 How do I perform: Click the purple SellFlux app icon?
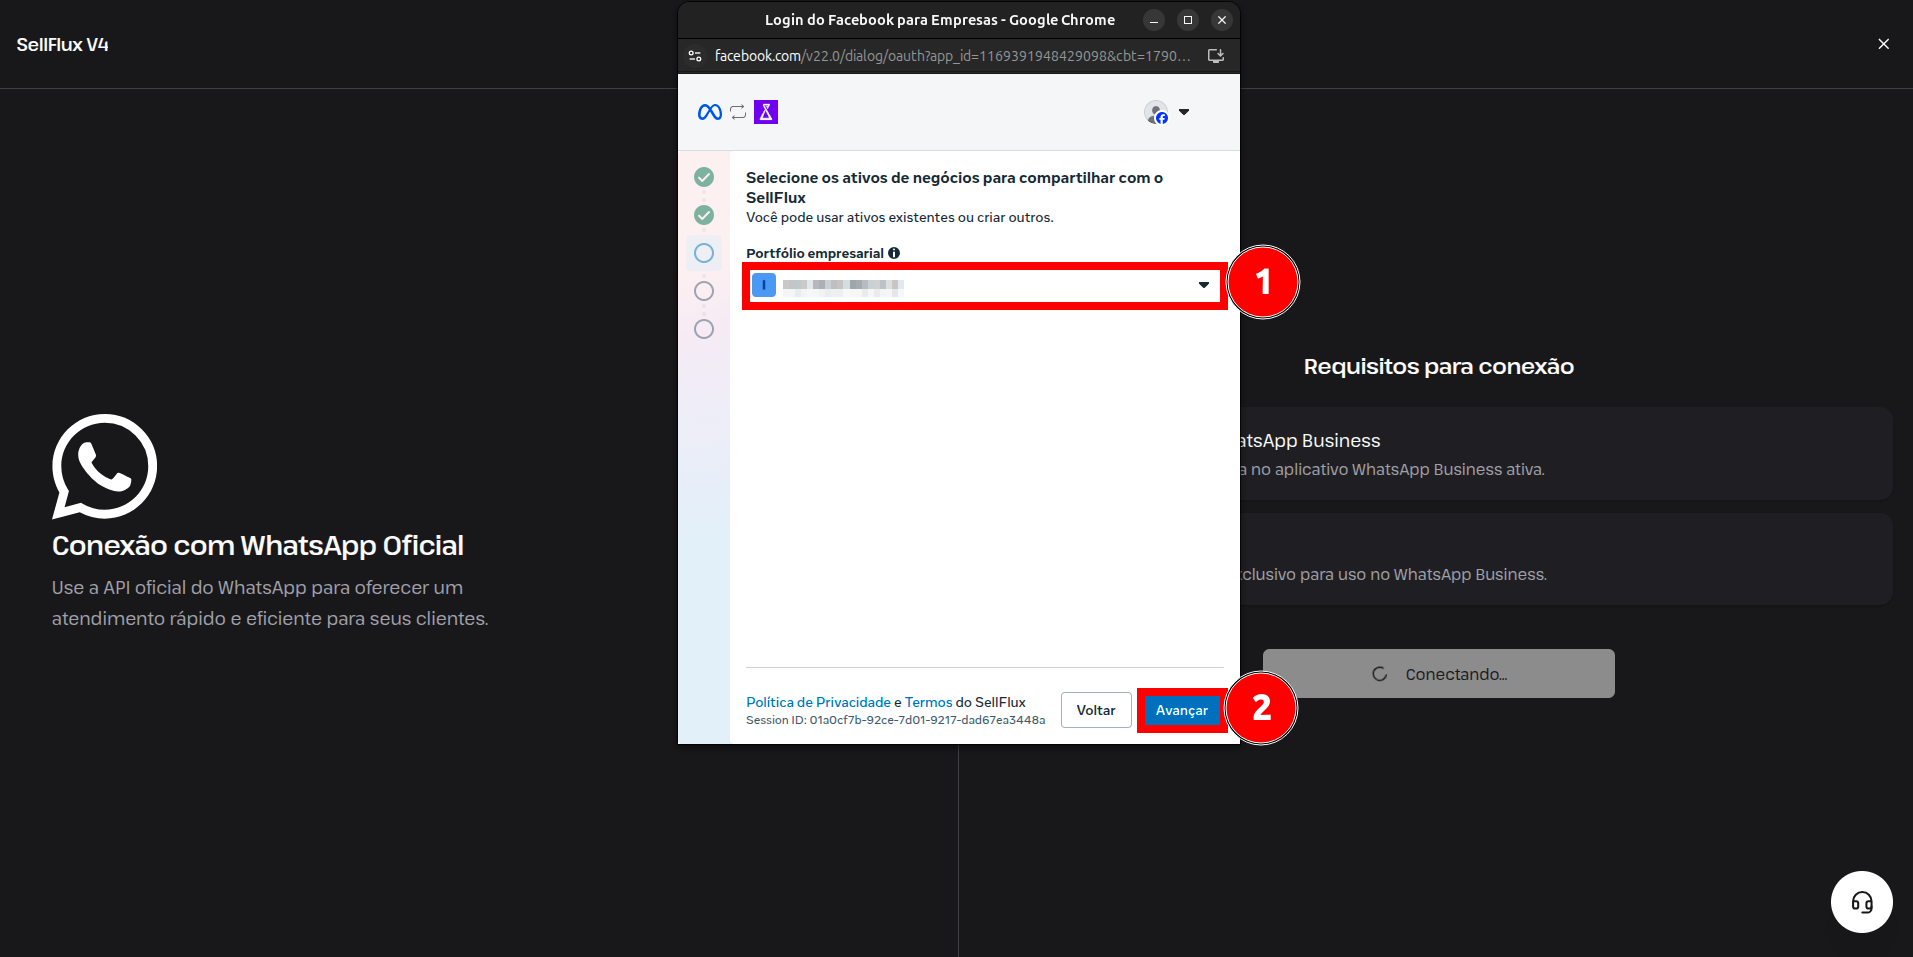[766, 112]
